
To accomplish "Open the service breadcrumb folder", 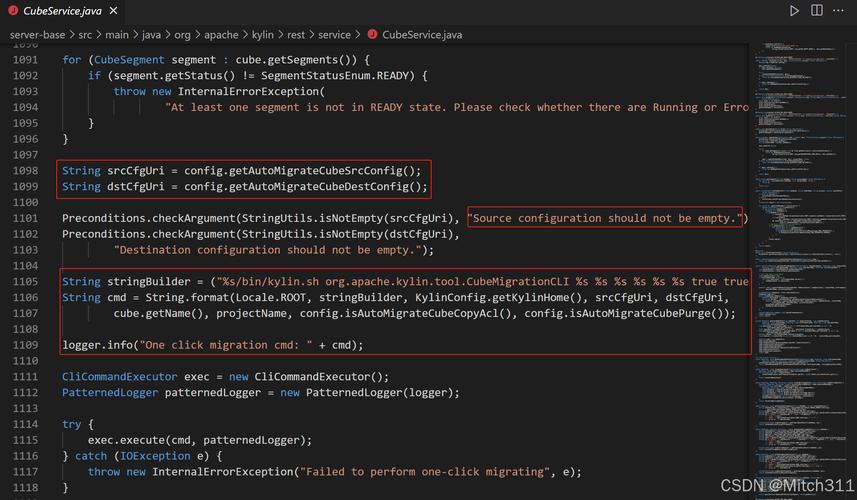I will 334,34.
